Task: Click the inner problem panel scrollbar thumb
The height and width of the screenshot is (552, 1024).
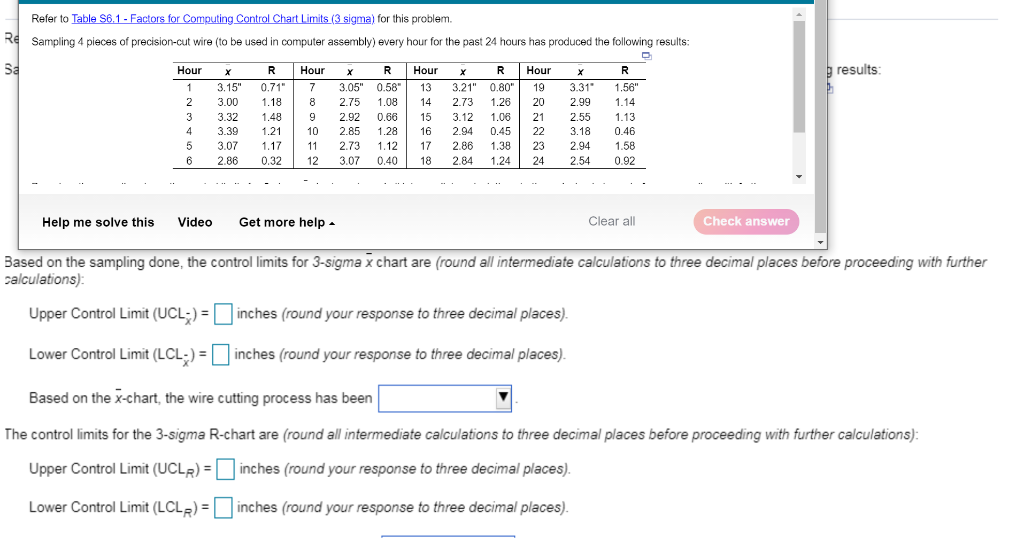Action: tap(799, 76)
